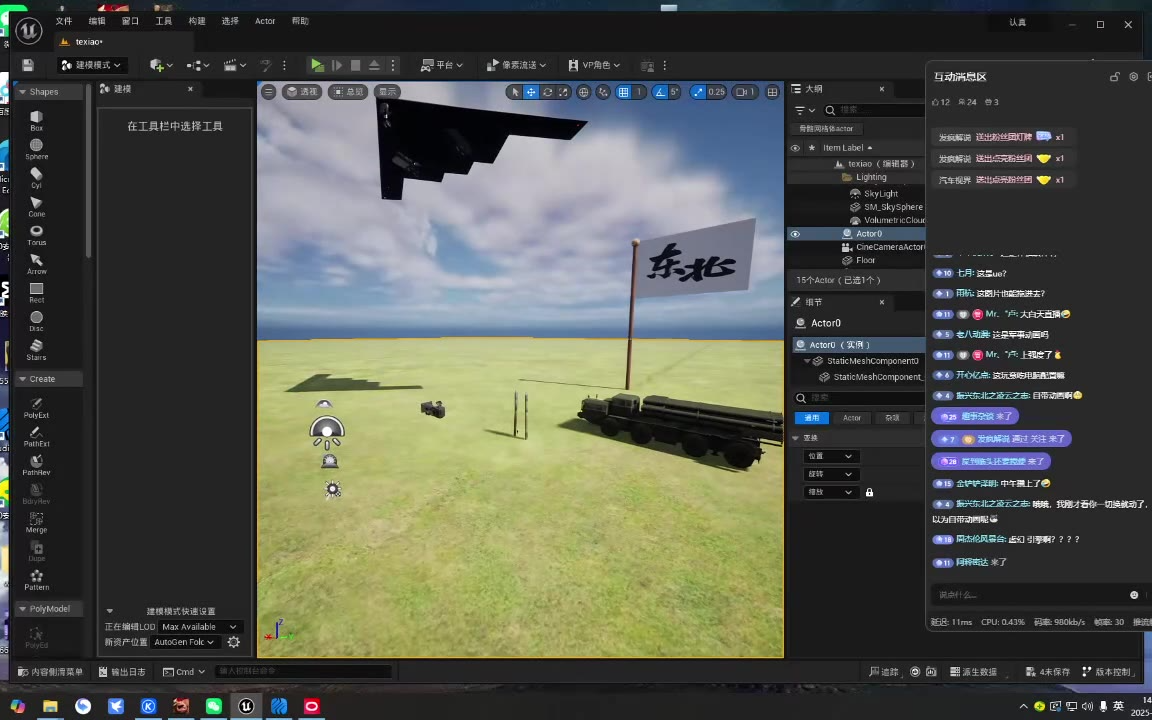Screen dimensions: 1152x720
Task: Open the viewport hamburger options menu
Action: pos(268,92)
